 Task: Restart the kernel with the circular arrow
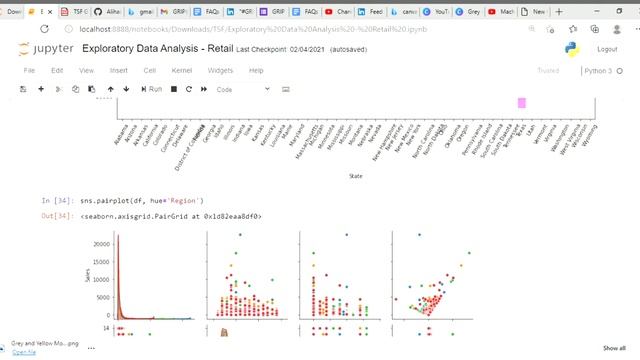click(x=189, y=89)
